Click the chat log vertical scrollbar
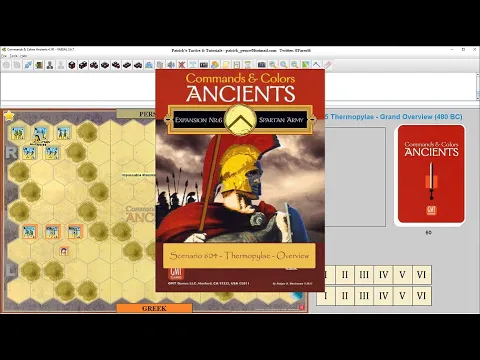This screenshot has width=480, height=360. pyautogui.click(x=477, y=86)
